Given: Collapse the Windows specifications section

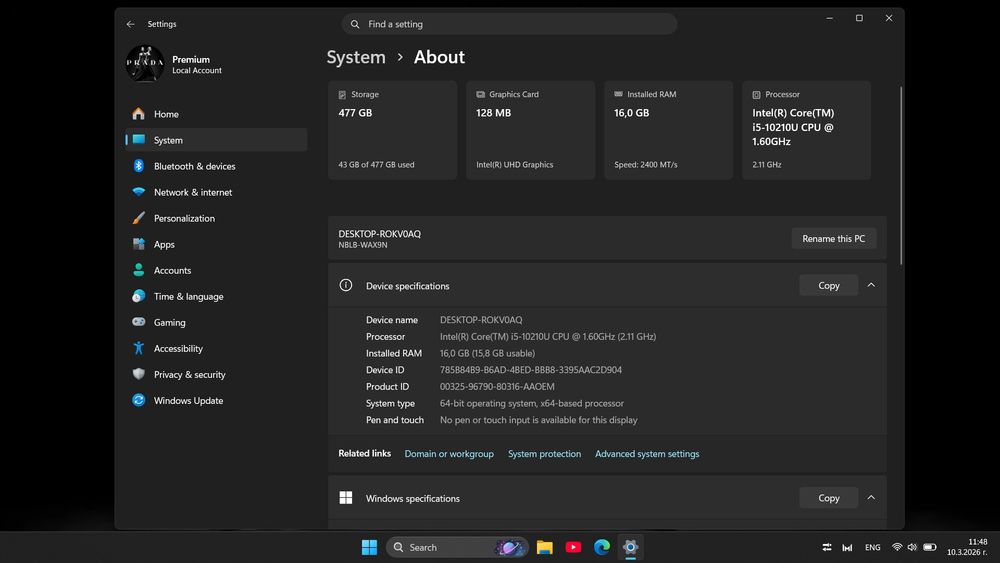Looking at the screenshot, I should point(871,497).
